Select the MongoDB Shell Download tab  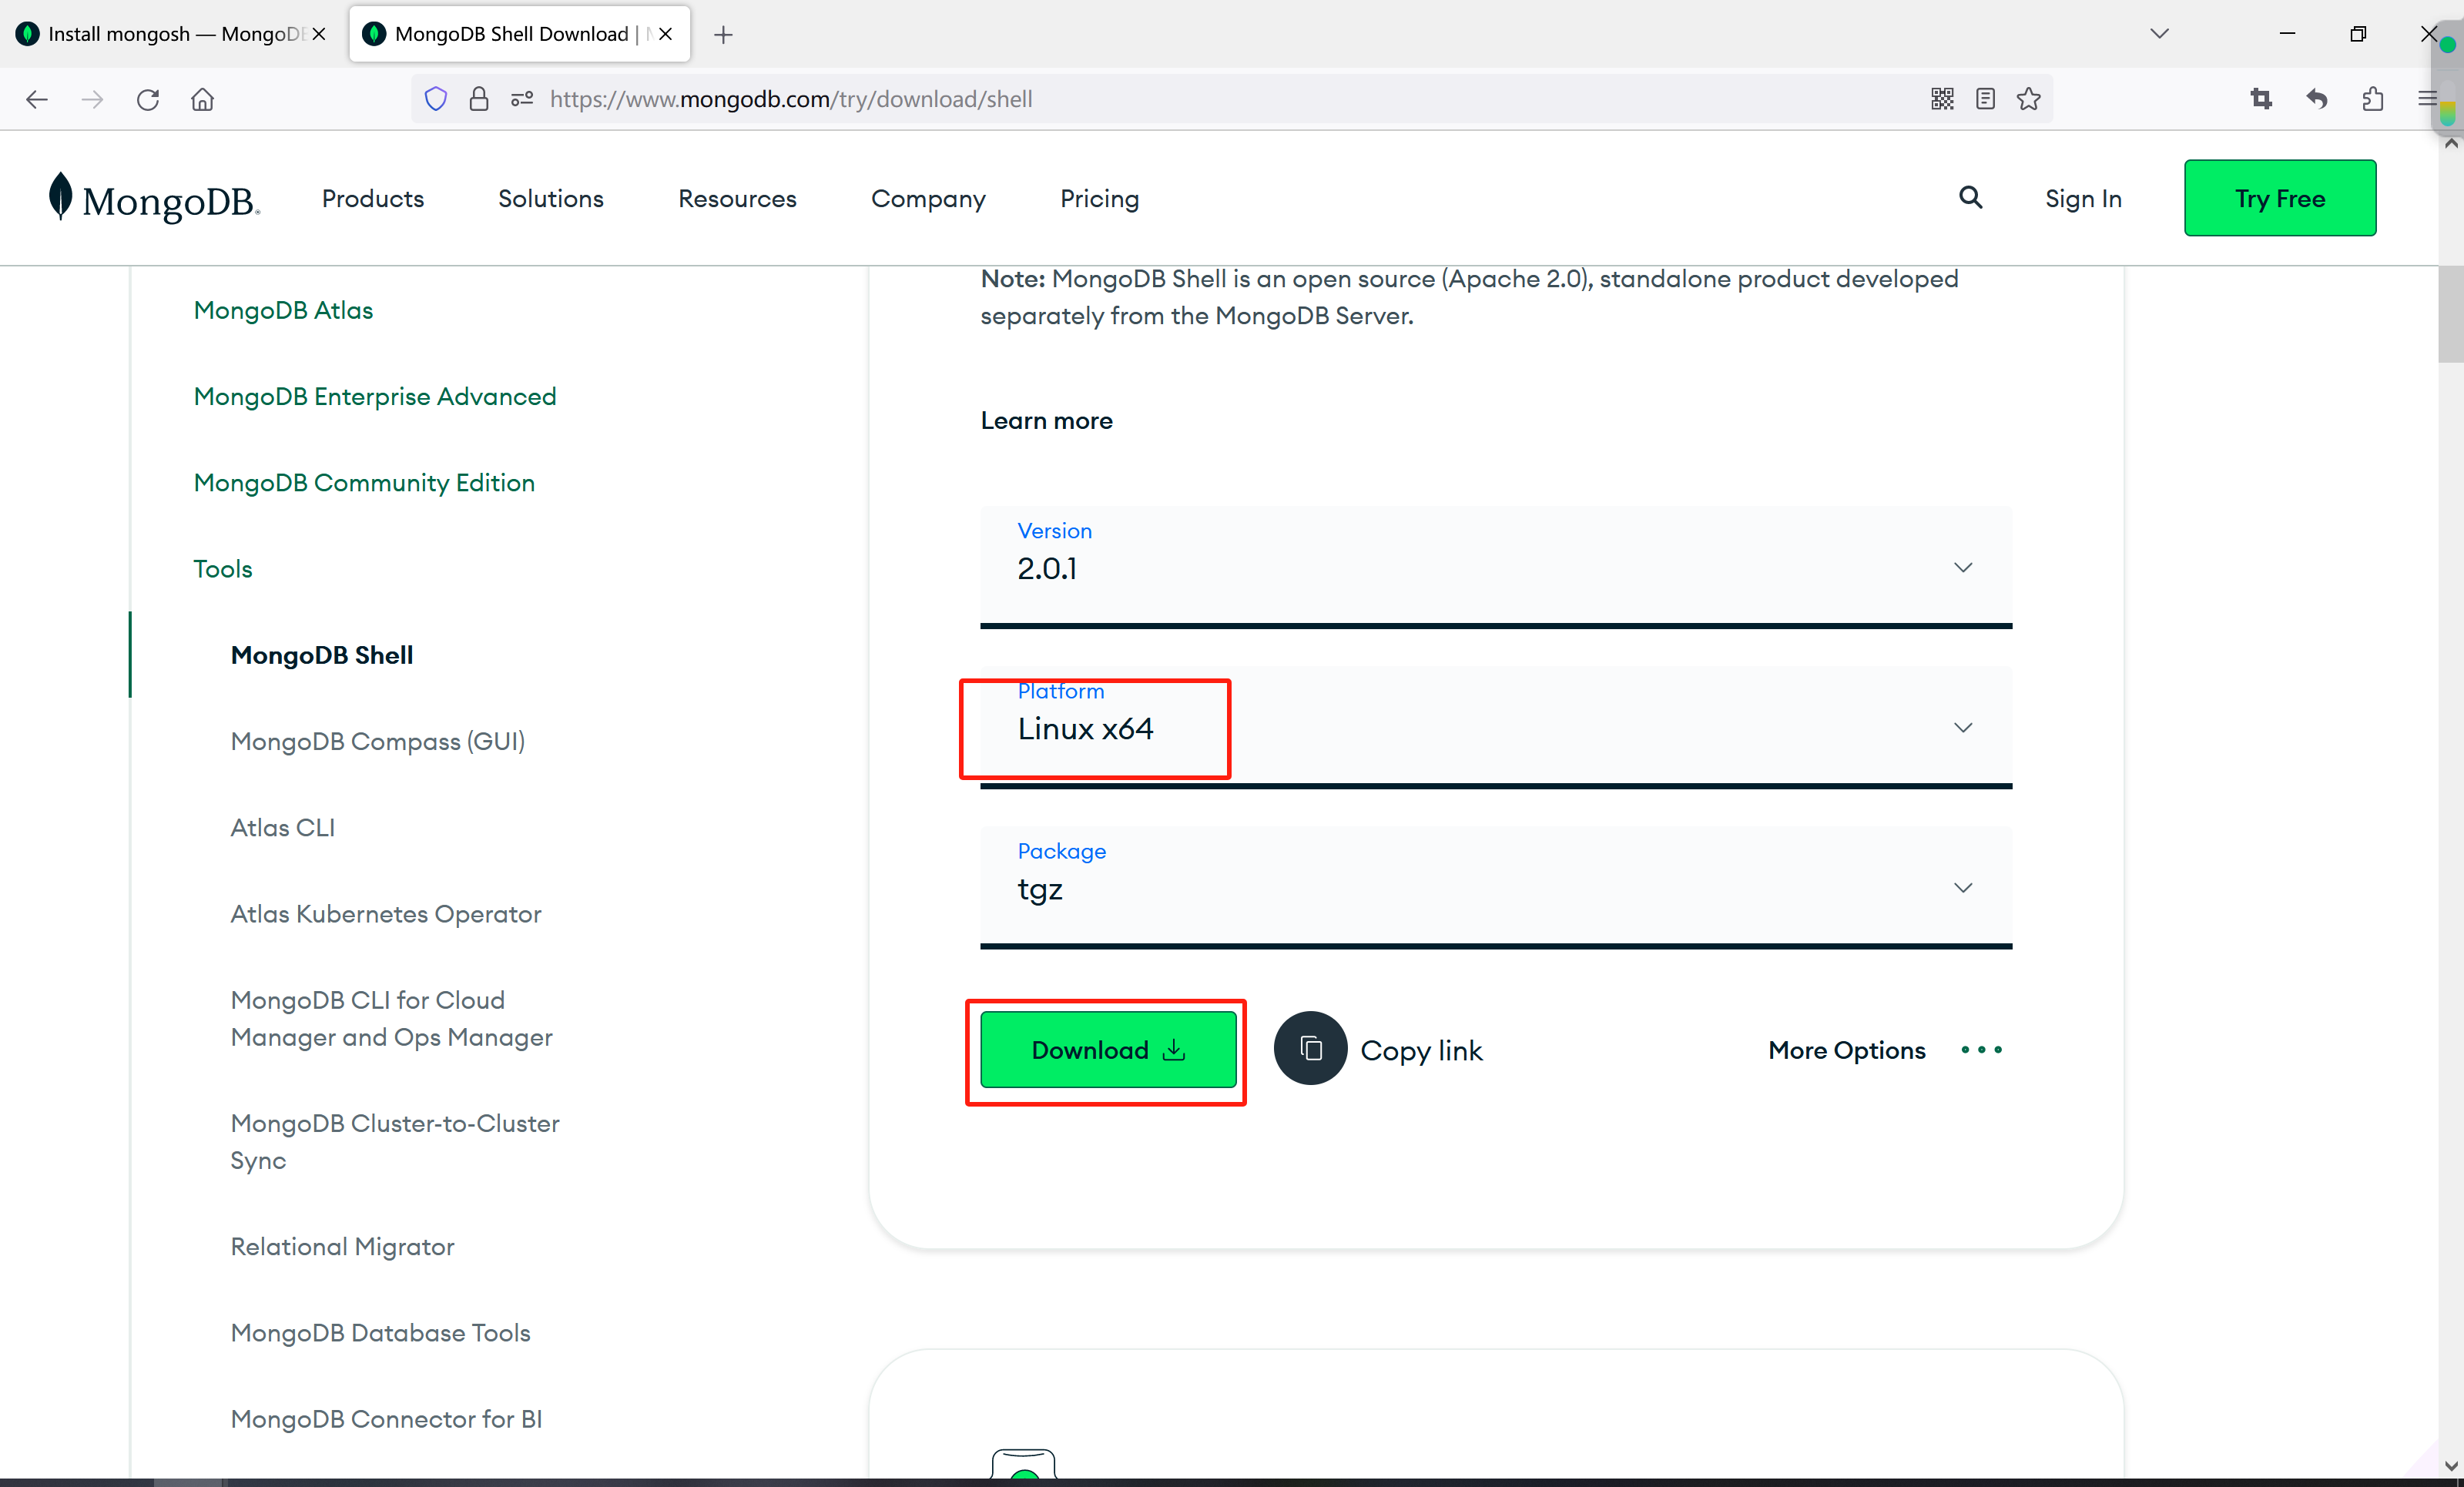[519, 34]
